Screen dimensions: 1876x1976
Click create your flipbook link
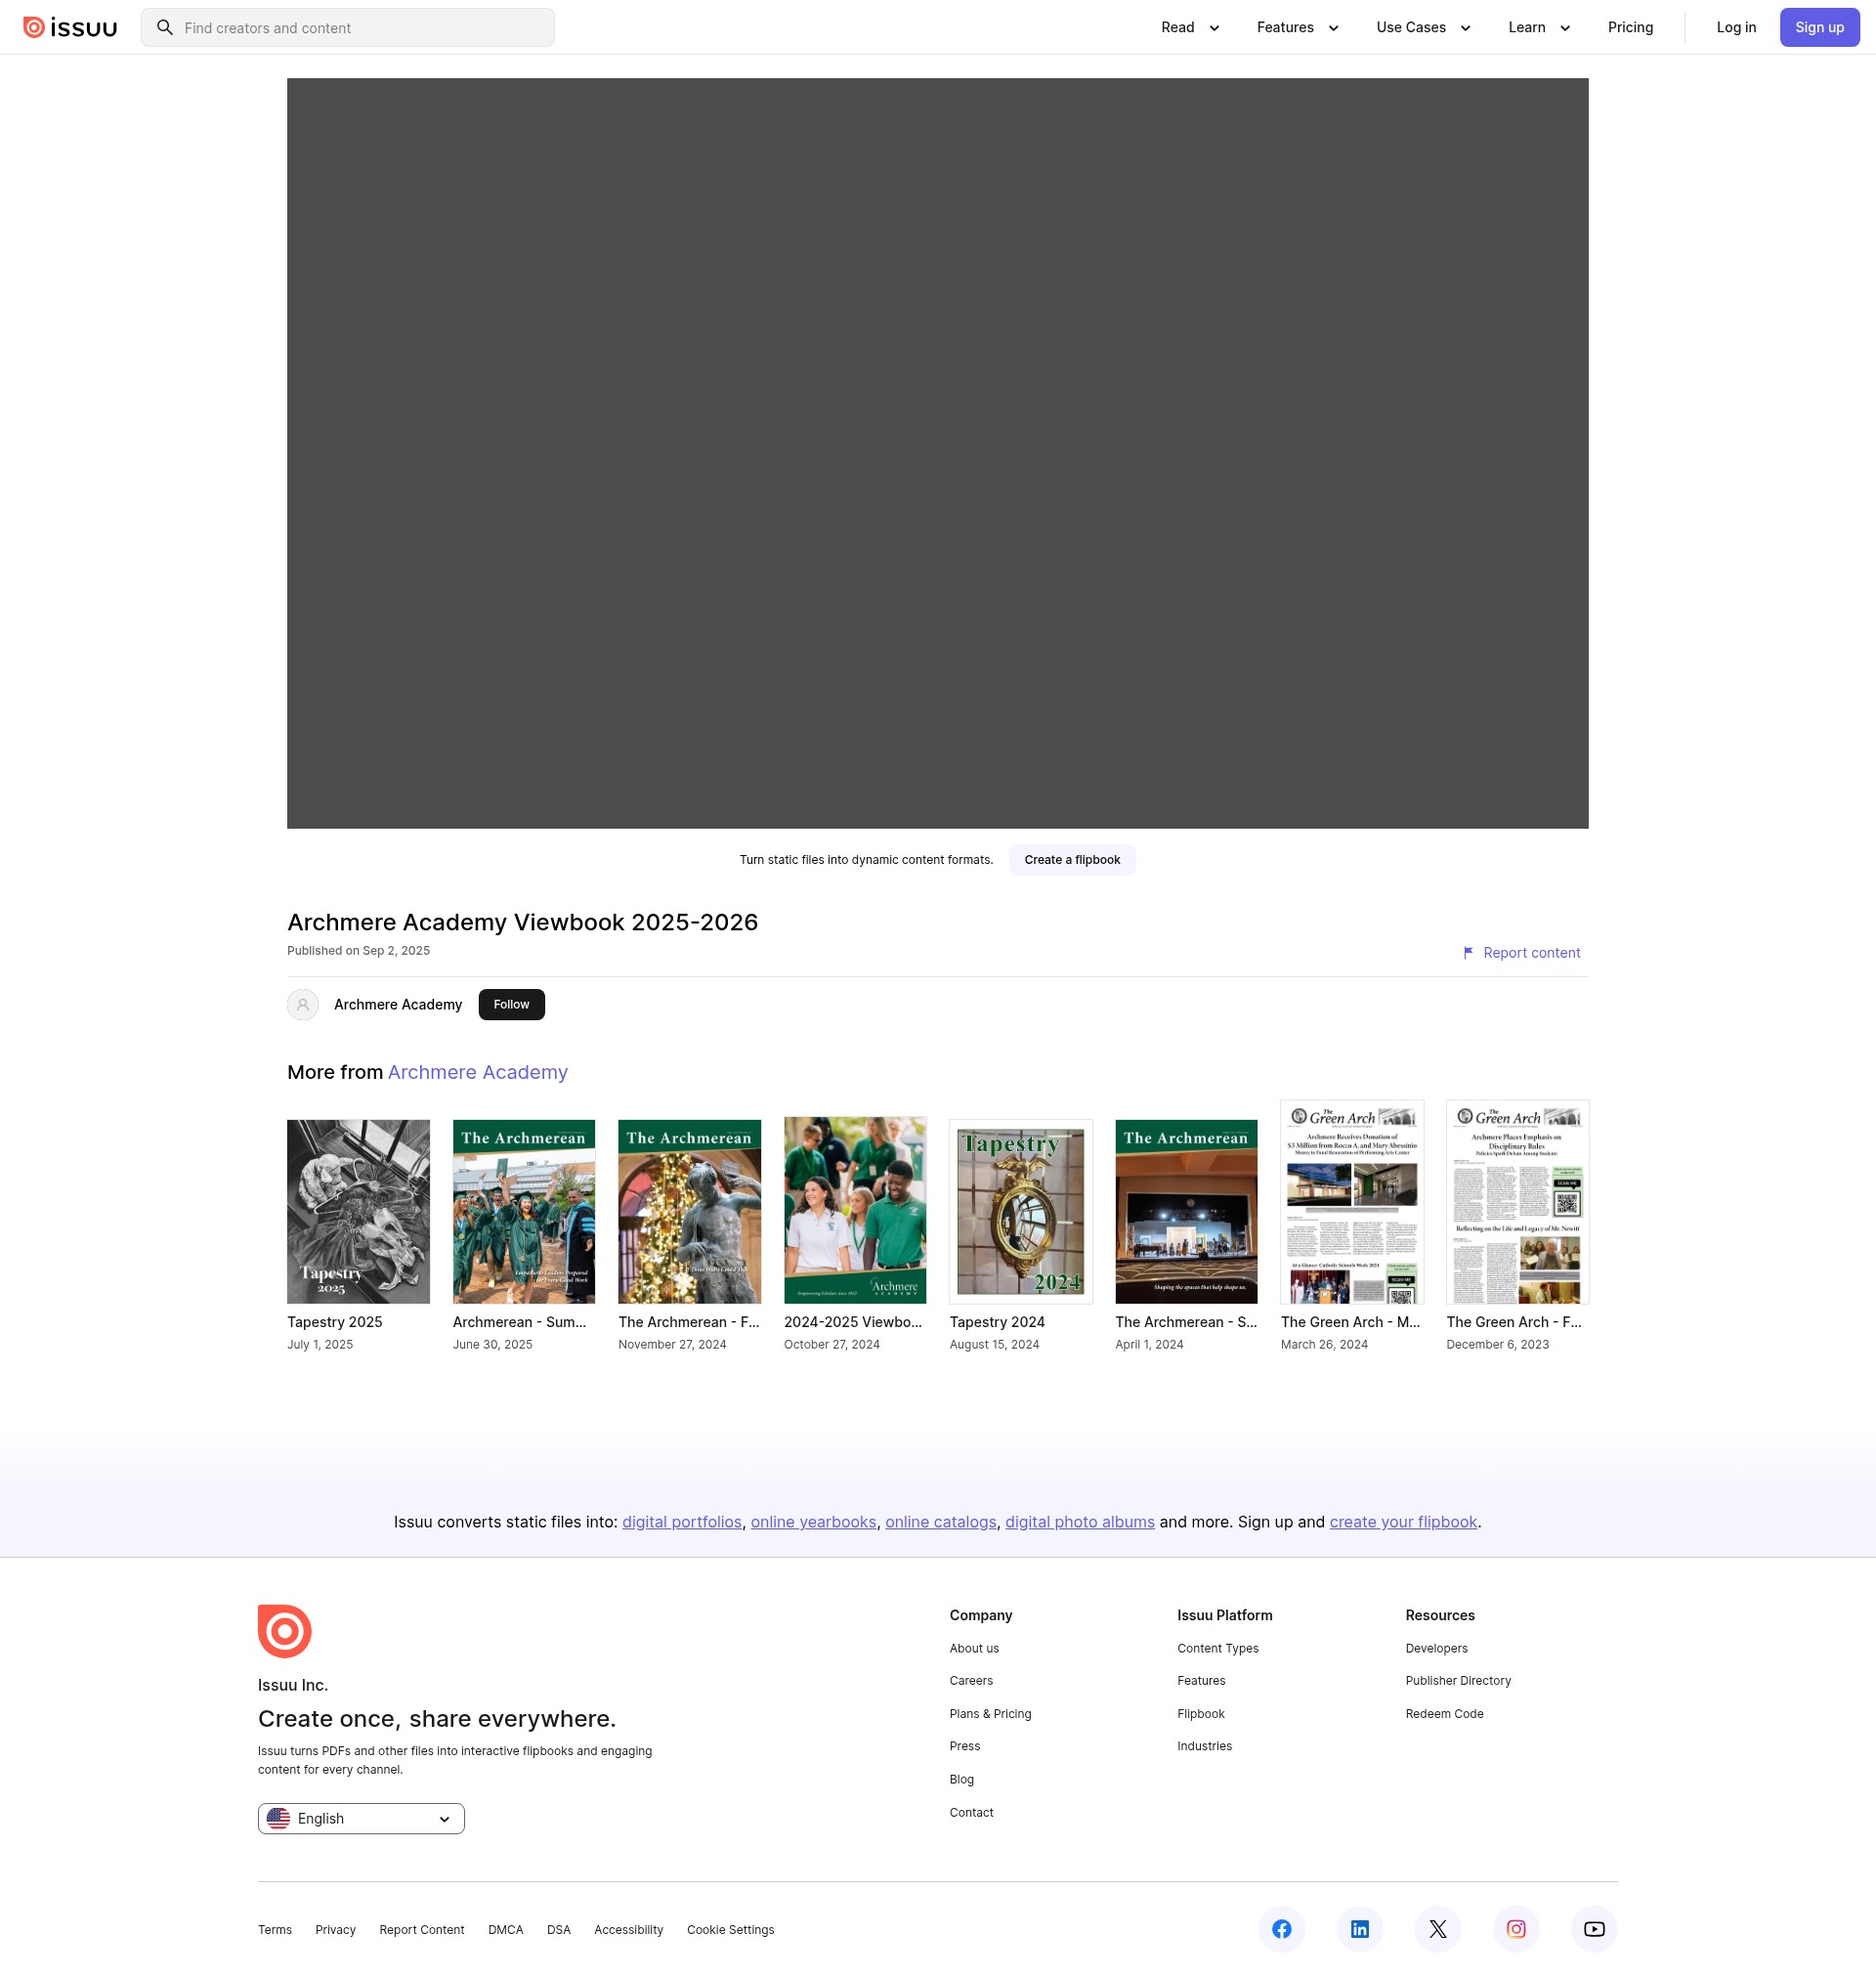1403,1522
